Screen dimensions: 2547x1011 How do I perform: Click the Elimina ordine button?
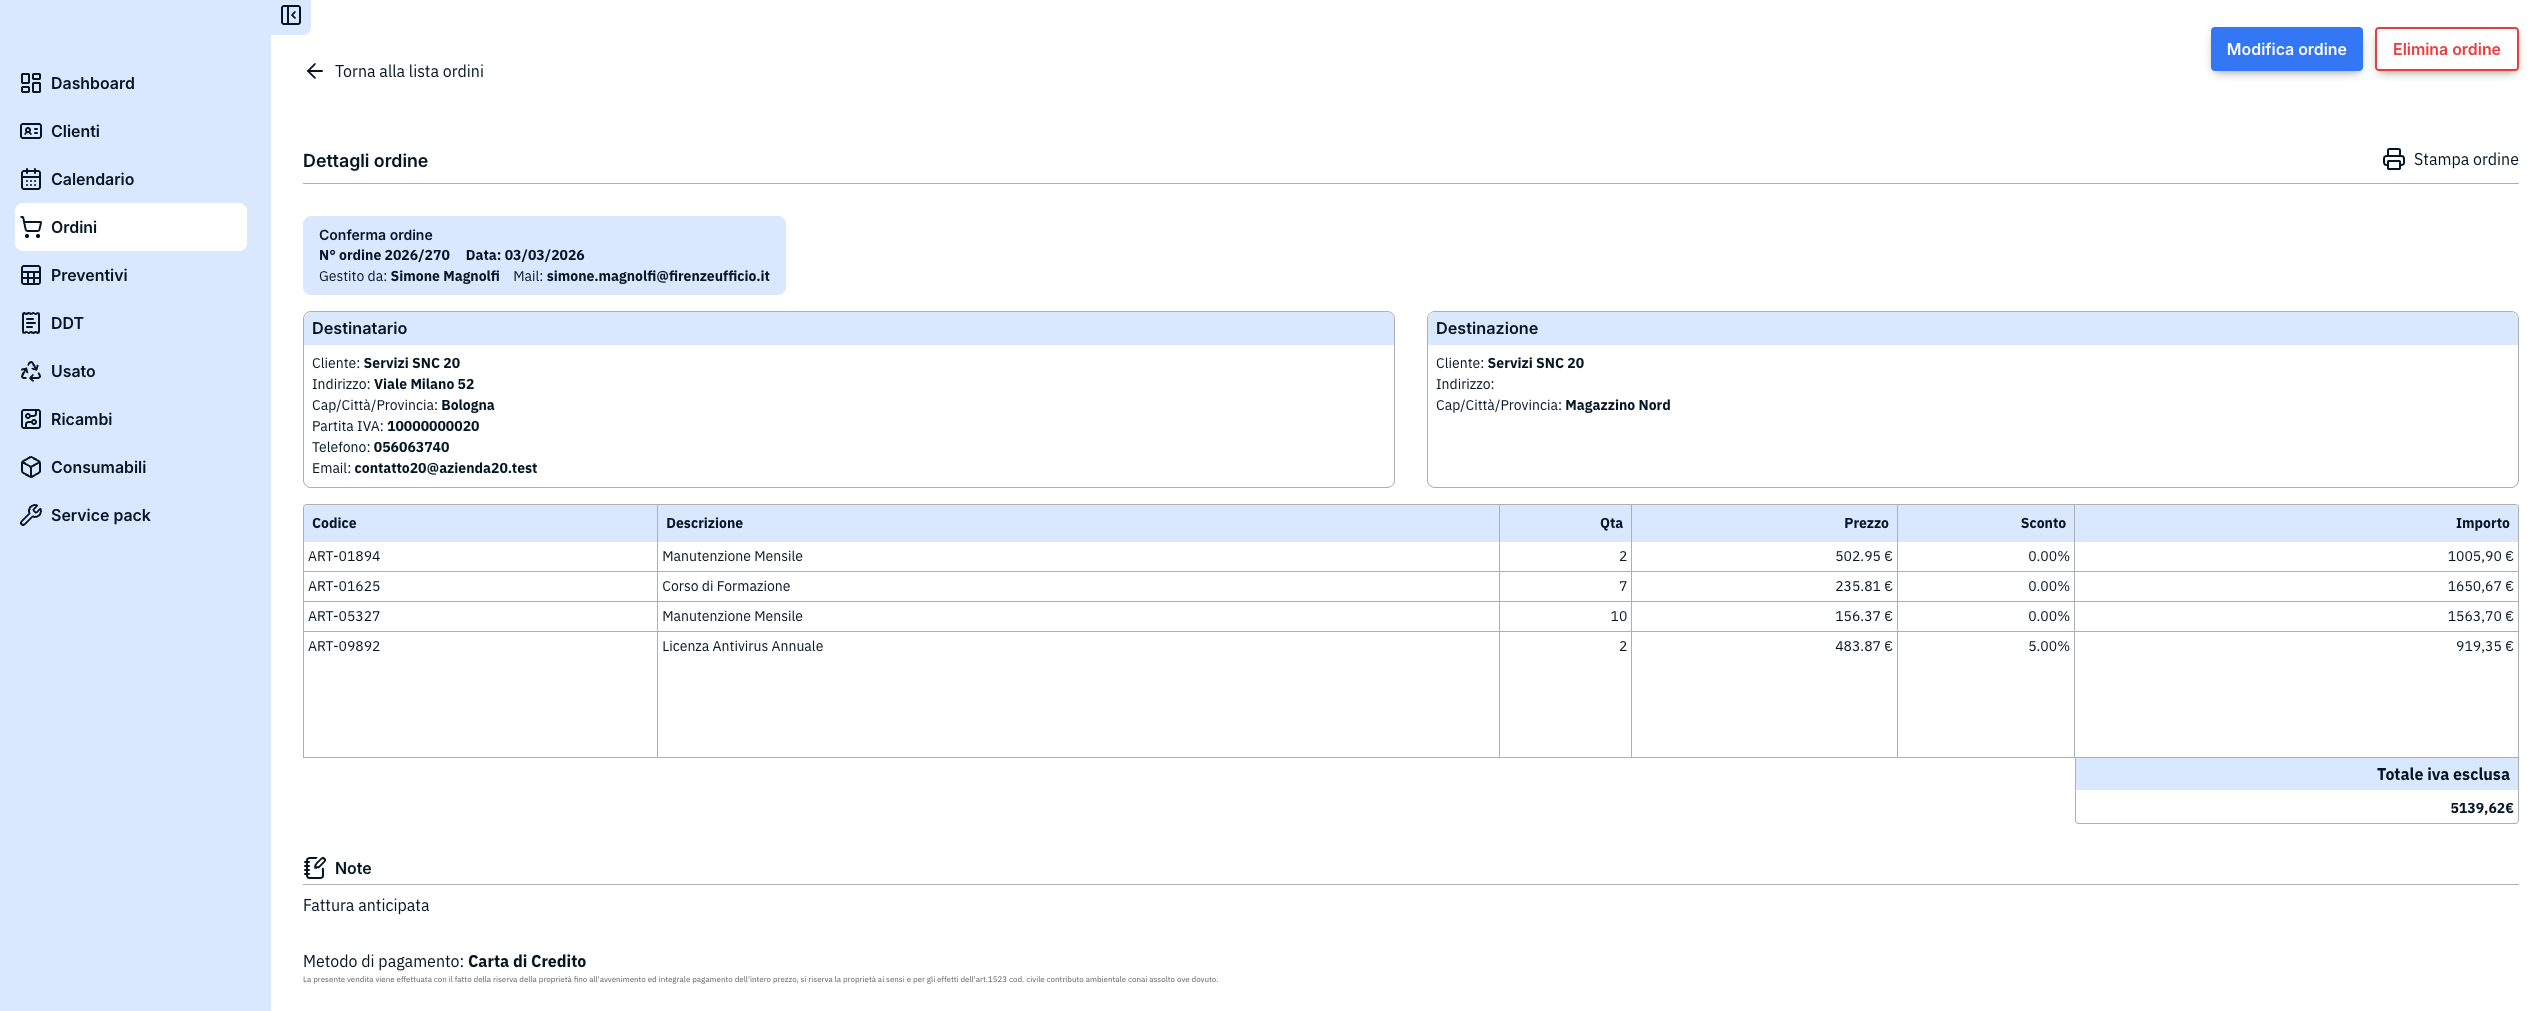(2446, 48)
